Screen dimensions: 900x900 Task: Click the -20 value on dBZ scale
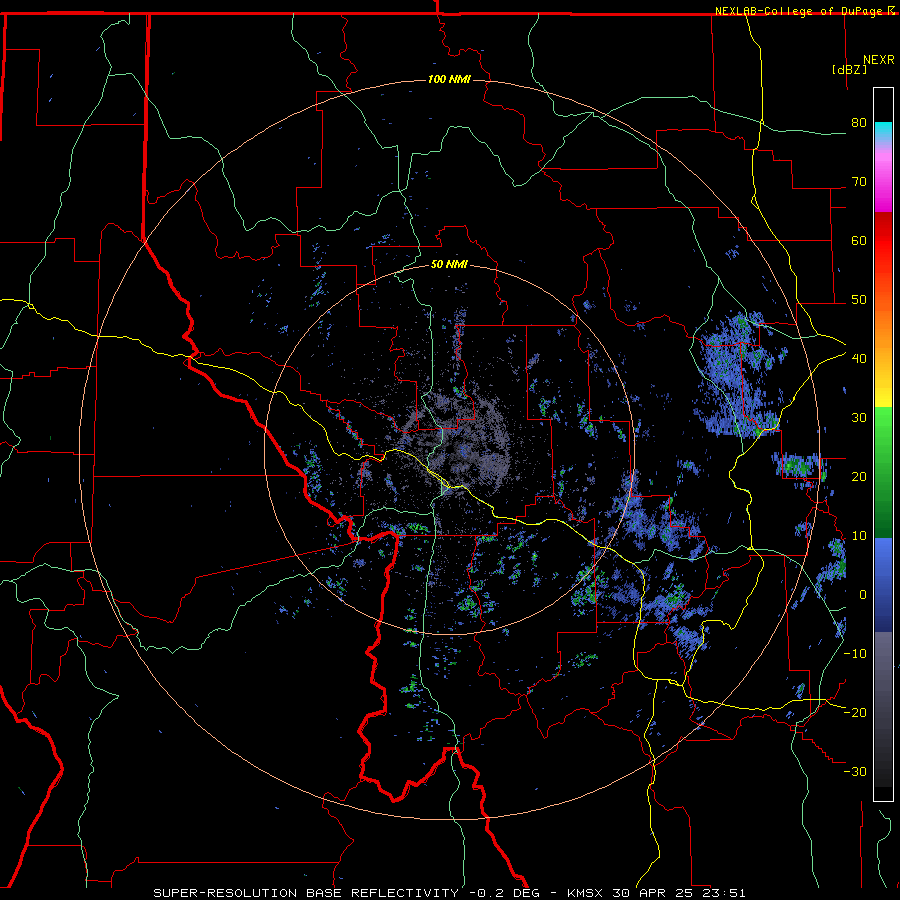(x=855, y=713)
